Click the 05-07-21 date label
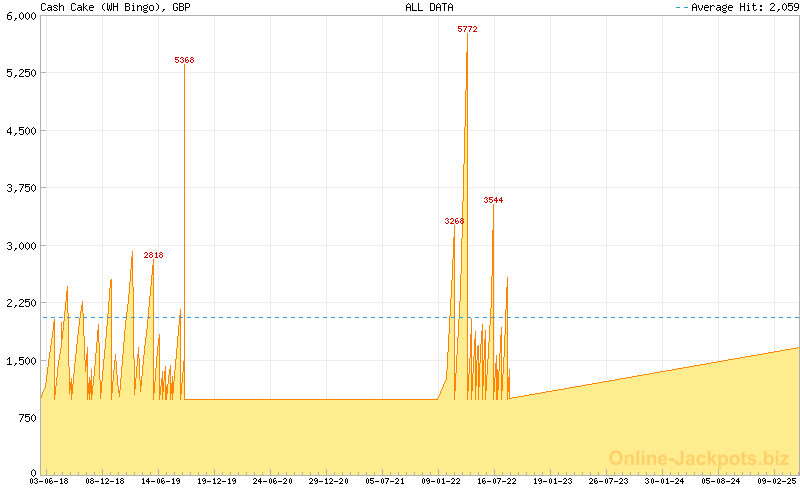This screenshot has height=490, width=800. coord(385,481)
